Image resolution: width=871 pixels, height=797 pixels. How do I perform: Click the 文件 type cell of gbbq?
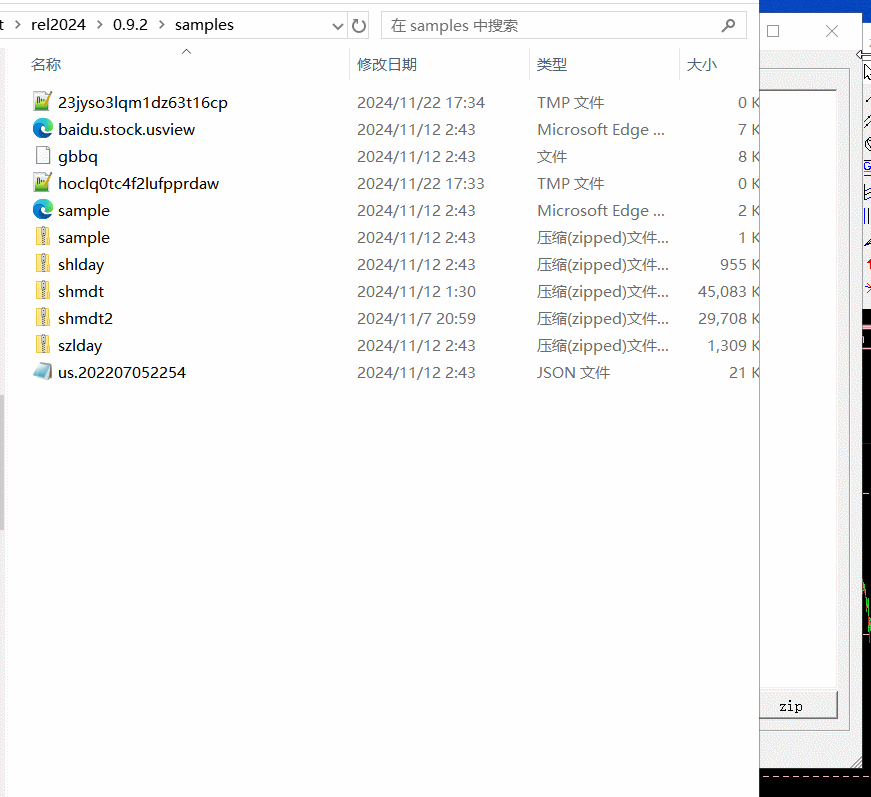coord(552,157)
